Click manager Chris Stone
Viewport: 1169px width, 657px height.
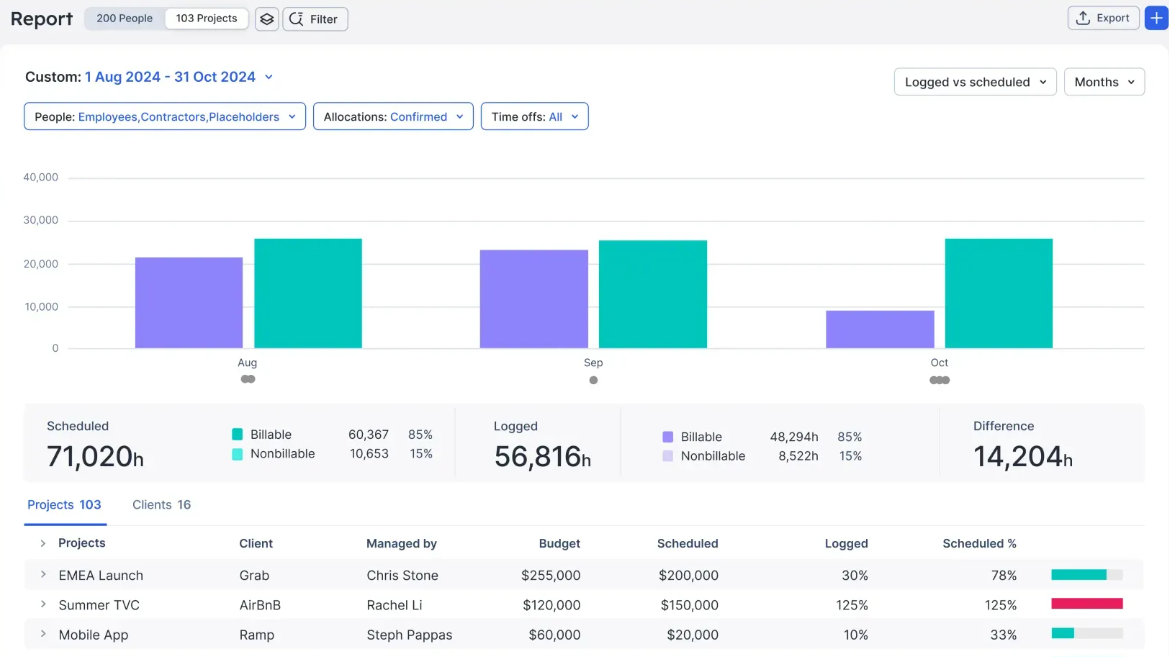[x=402, y=575]
